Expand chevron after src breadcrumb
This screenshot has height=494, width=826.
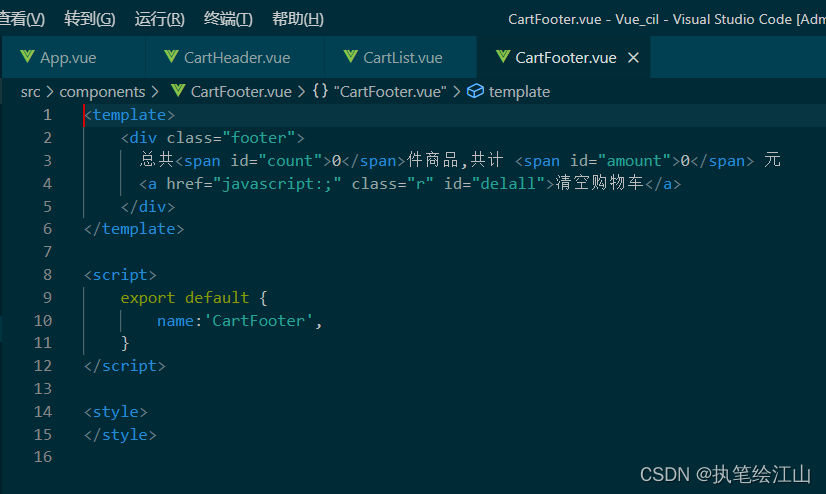pyautogui.click(x=50, y=92)
